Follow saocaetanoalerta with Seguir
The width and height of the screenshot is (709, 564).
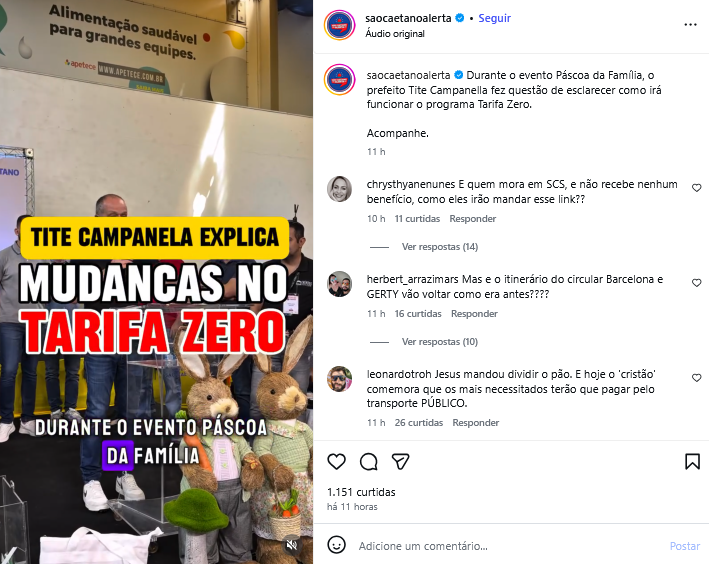494,18
